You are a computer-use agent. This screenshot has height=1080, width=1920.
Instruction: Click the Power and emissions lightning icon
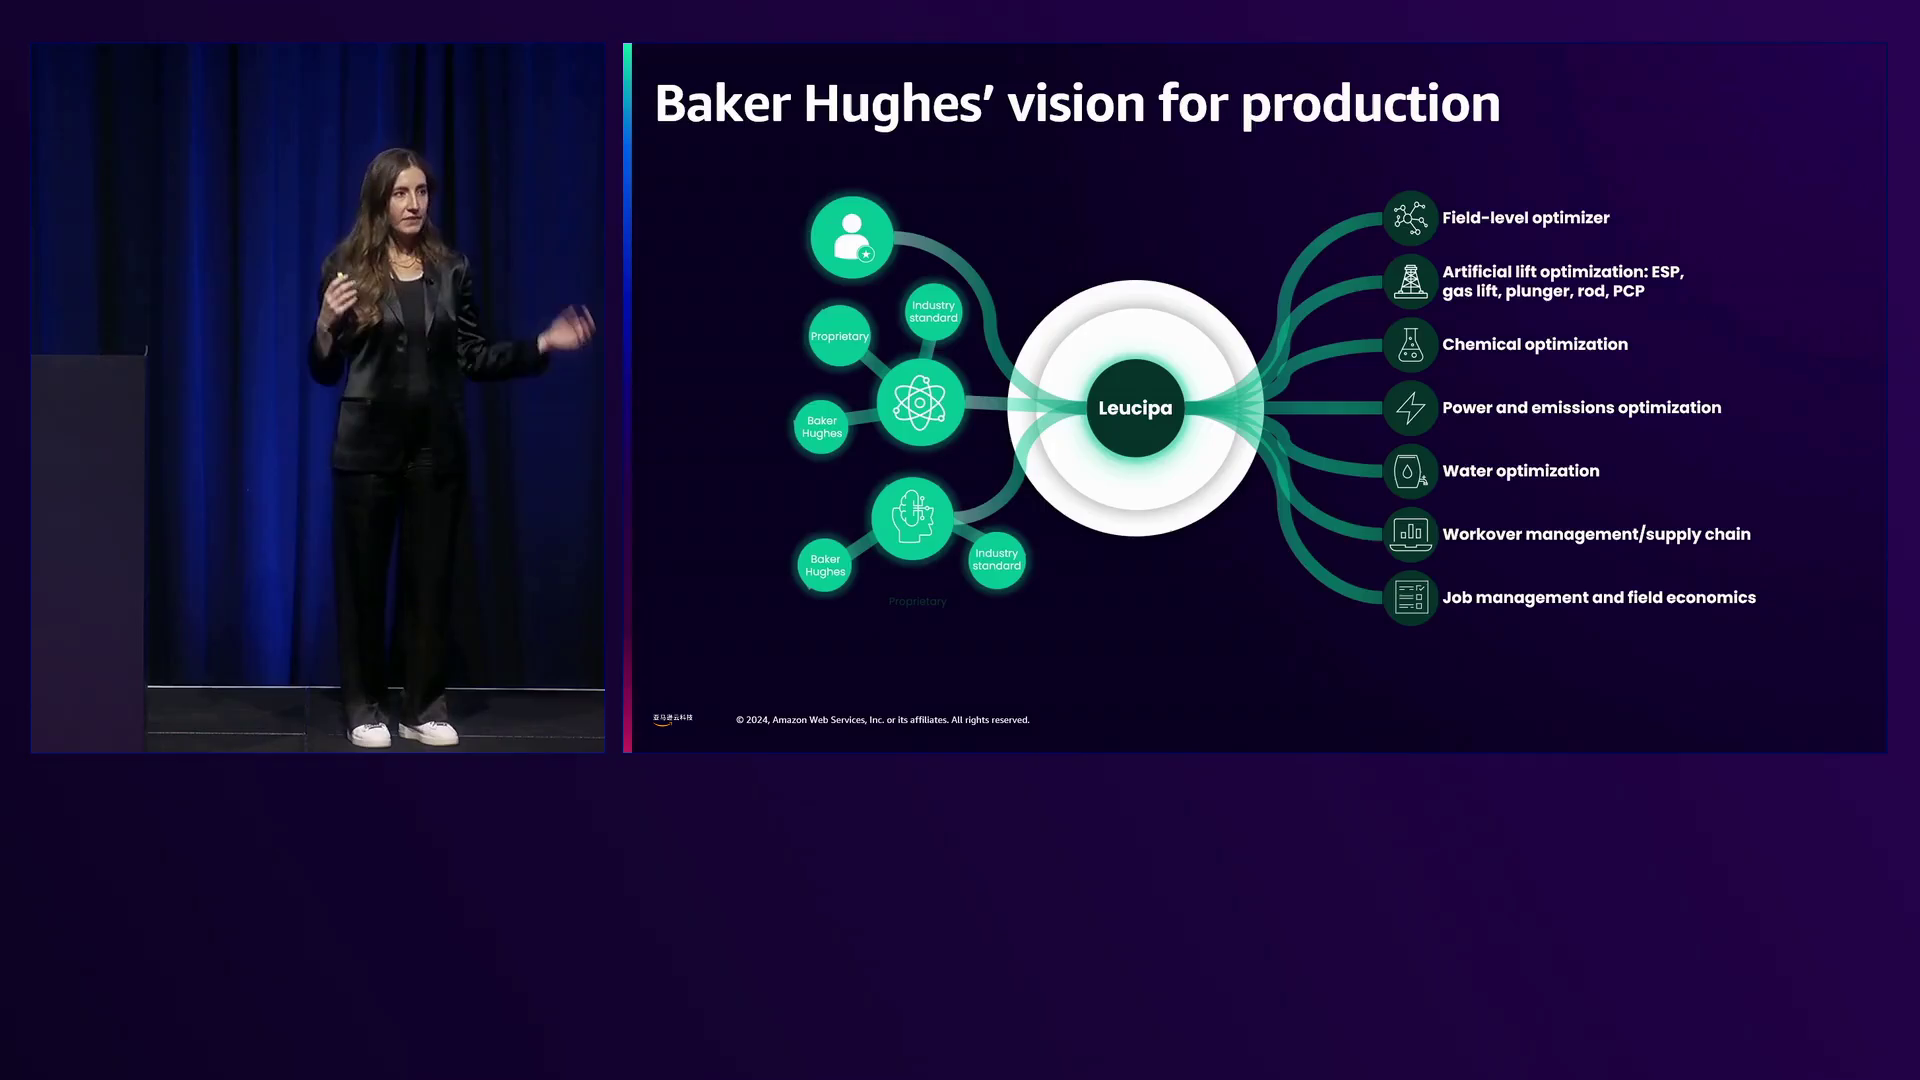pyautogui.click(x=1410, y=408)
